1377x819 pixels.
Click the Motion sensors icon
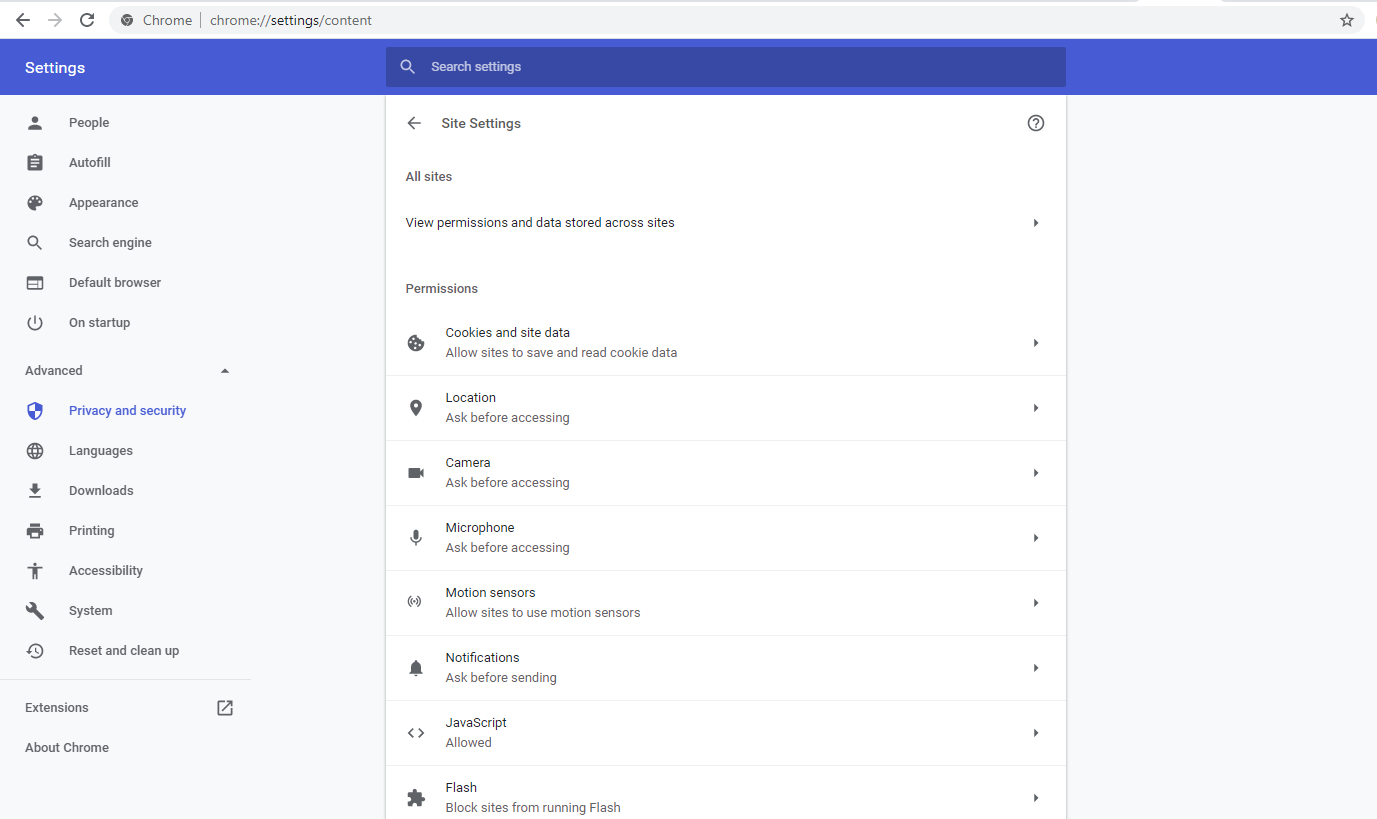click(x=414, y=603)
